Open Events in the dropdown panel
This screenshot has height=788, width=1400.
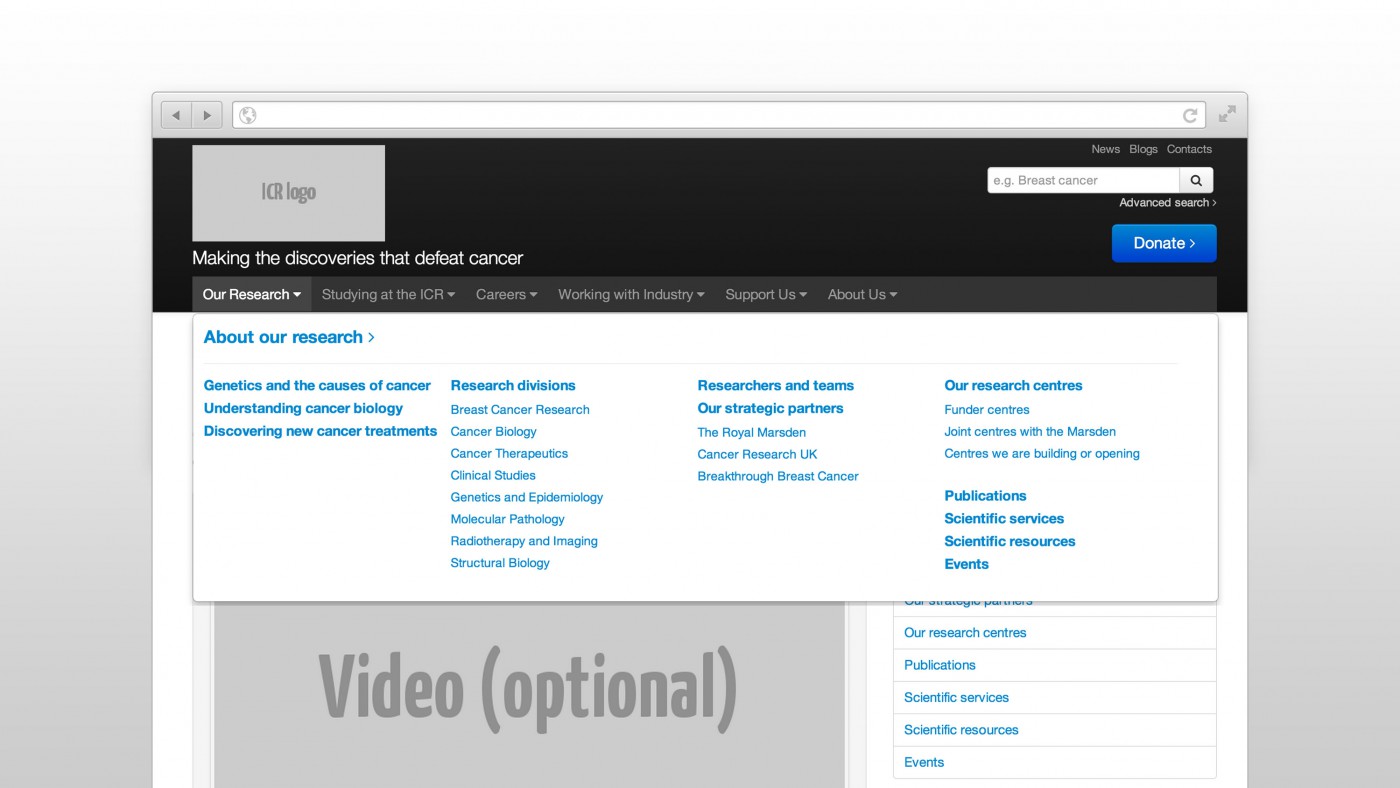pos(966,564)
